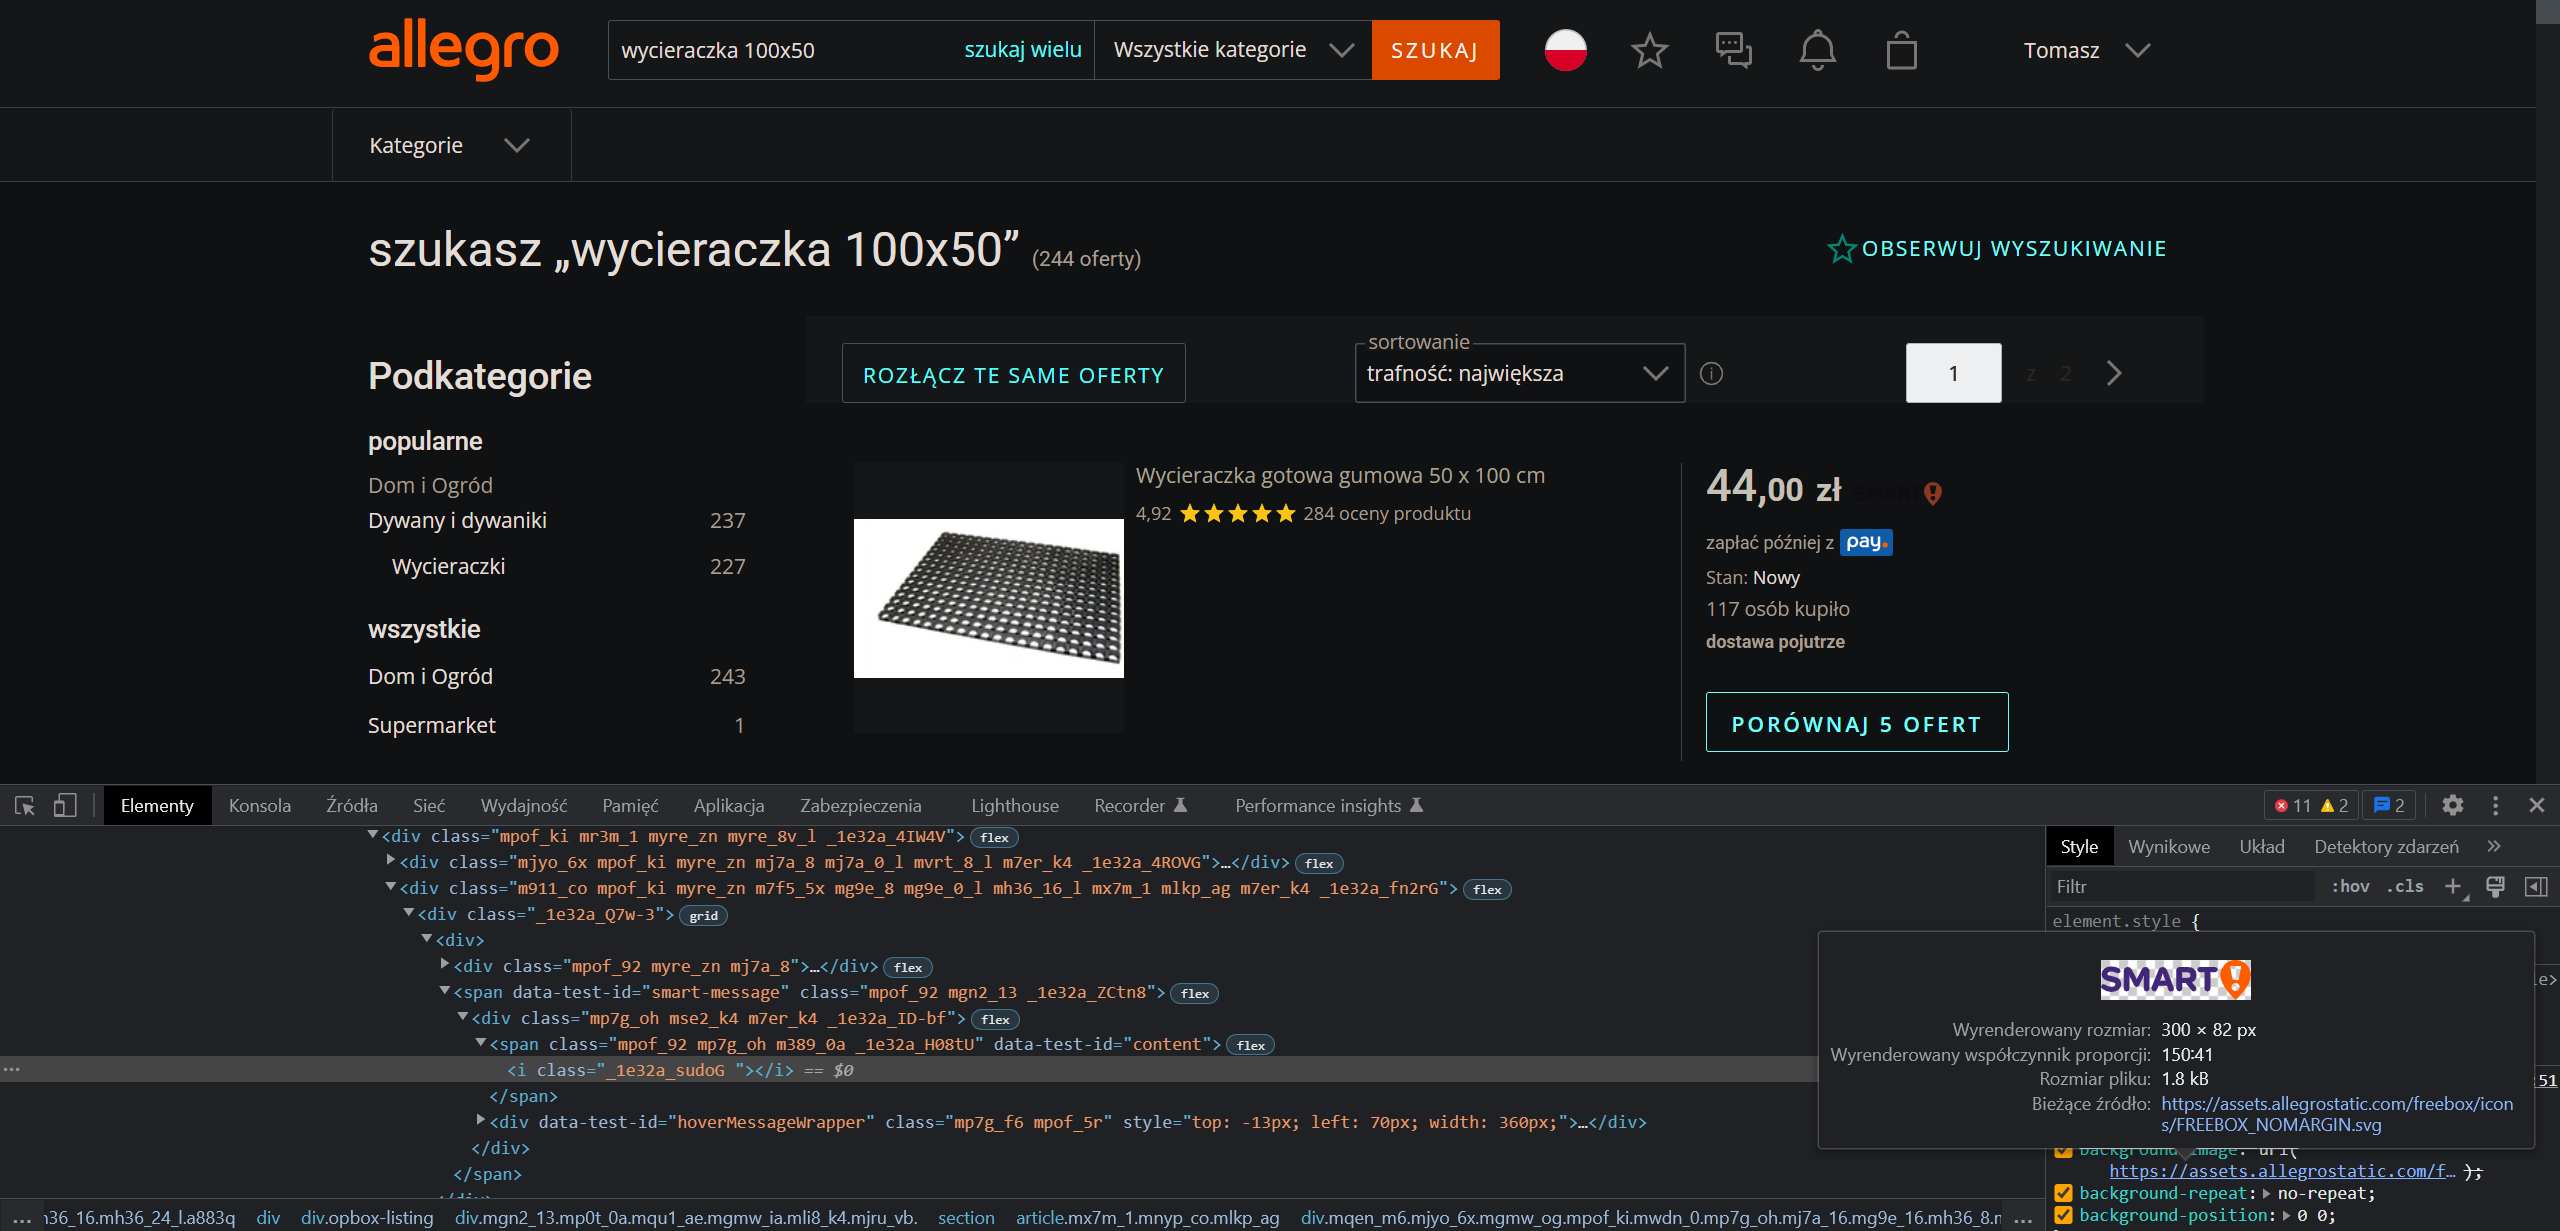Toggle the device emulation toolbar
This screenshot has width=2560, height=1231.
pyautogui.click(x=64, y=805)
